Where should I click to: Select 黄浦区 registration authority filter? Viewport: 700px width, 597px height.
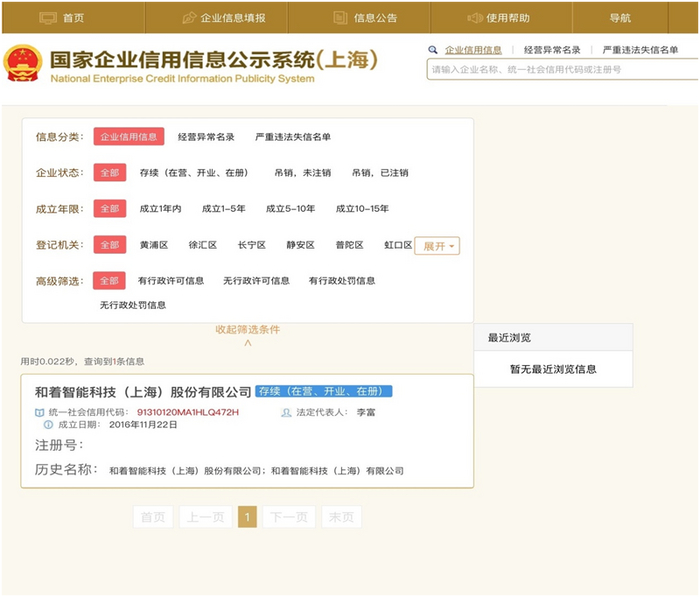tap(153, 245)
